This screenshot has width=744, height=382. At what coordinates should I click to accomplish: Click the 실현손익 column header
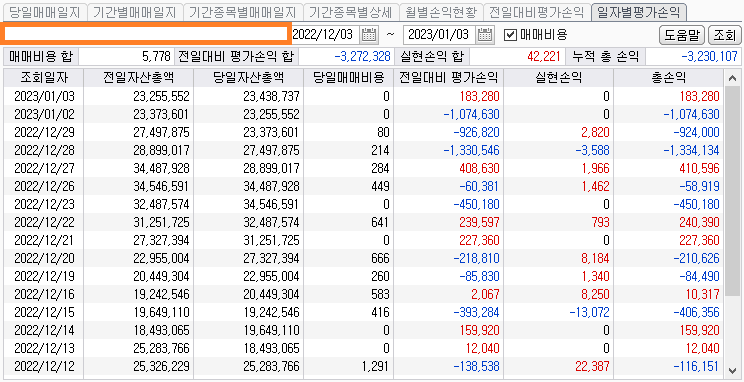click(x=558, y=78)
